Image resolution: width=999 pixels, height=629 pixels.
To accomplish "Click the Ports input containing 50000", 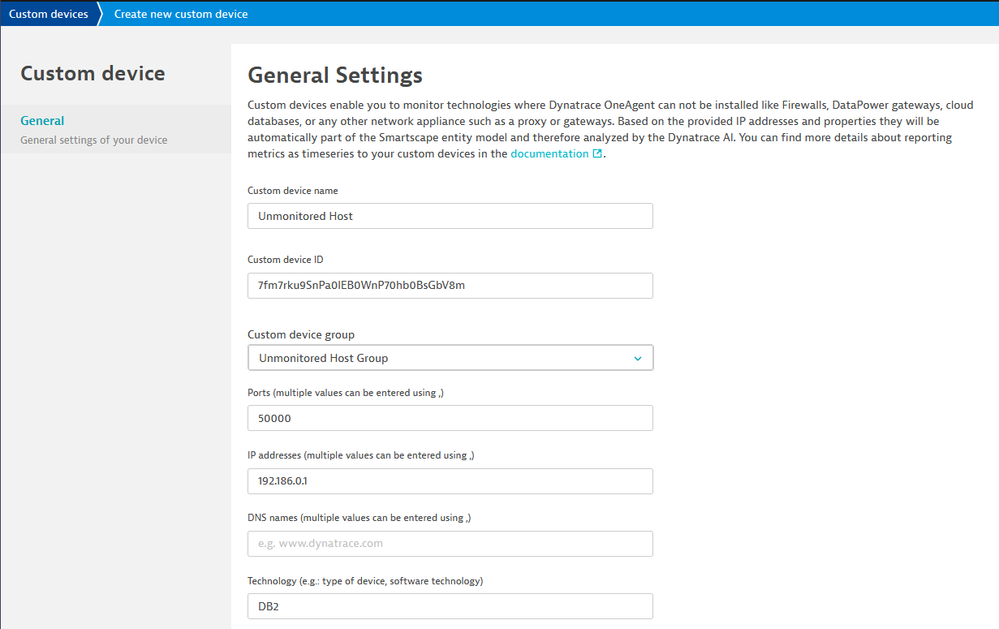I will 449,418.
